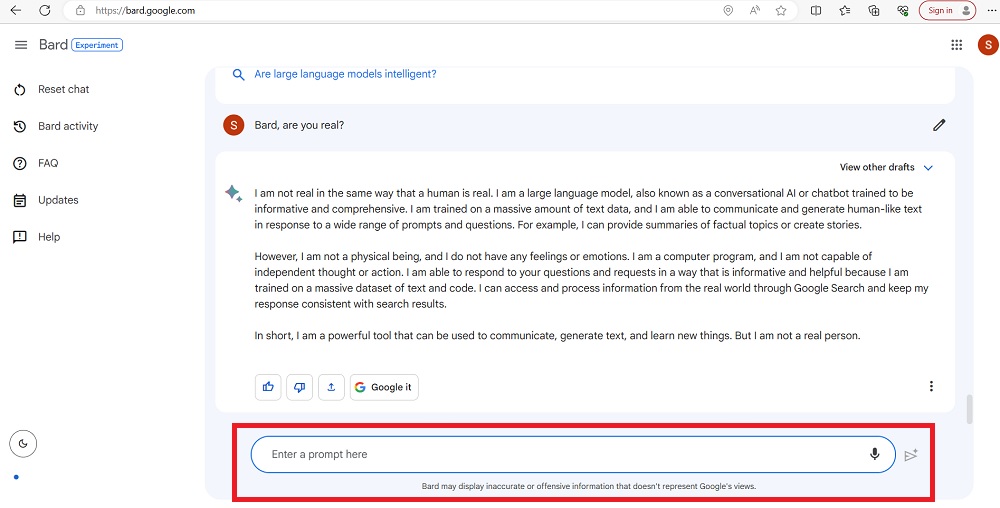The width and height of the screenshot is (1000, 508).
Task: Click the paragraph starting 'However, I am not'
Action: [x=591, y=280]
